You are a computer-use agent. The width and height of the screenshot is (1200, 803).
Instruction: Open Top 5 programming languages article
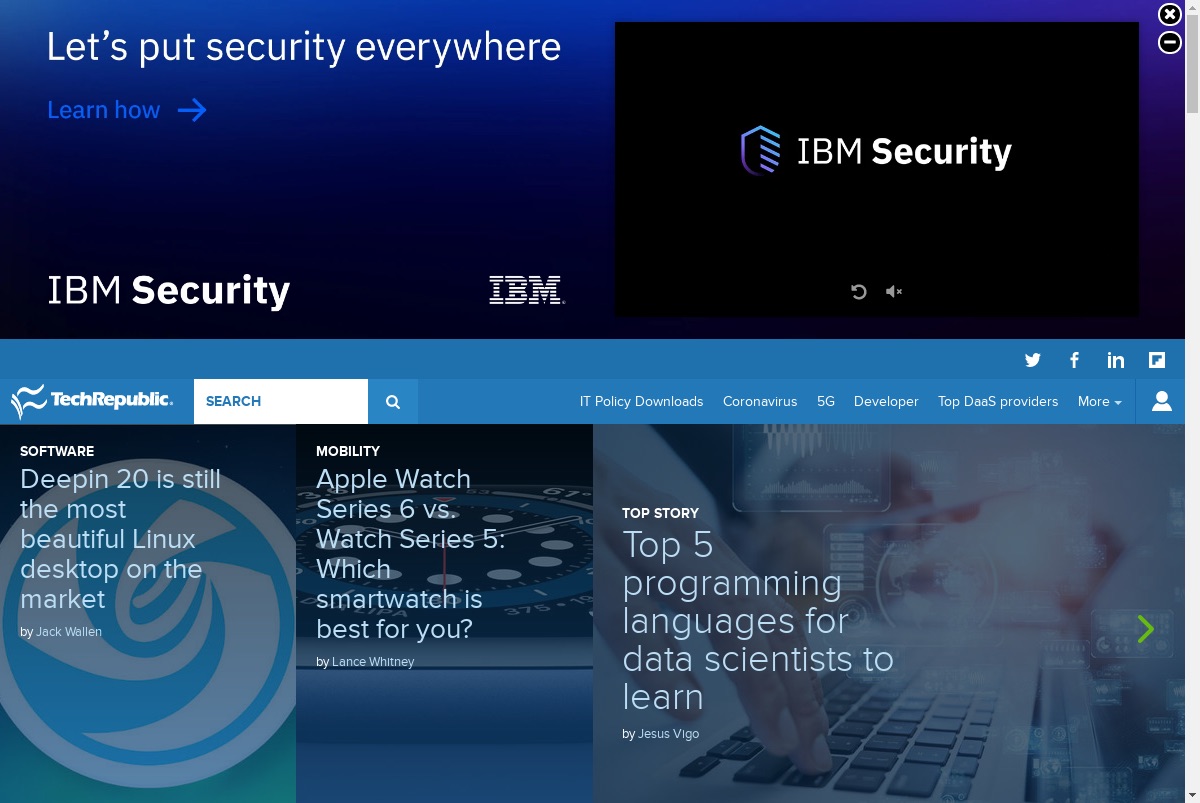pyautogui.click(x=757, y=620)
